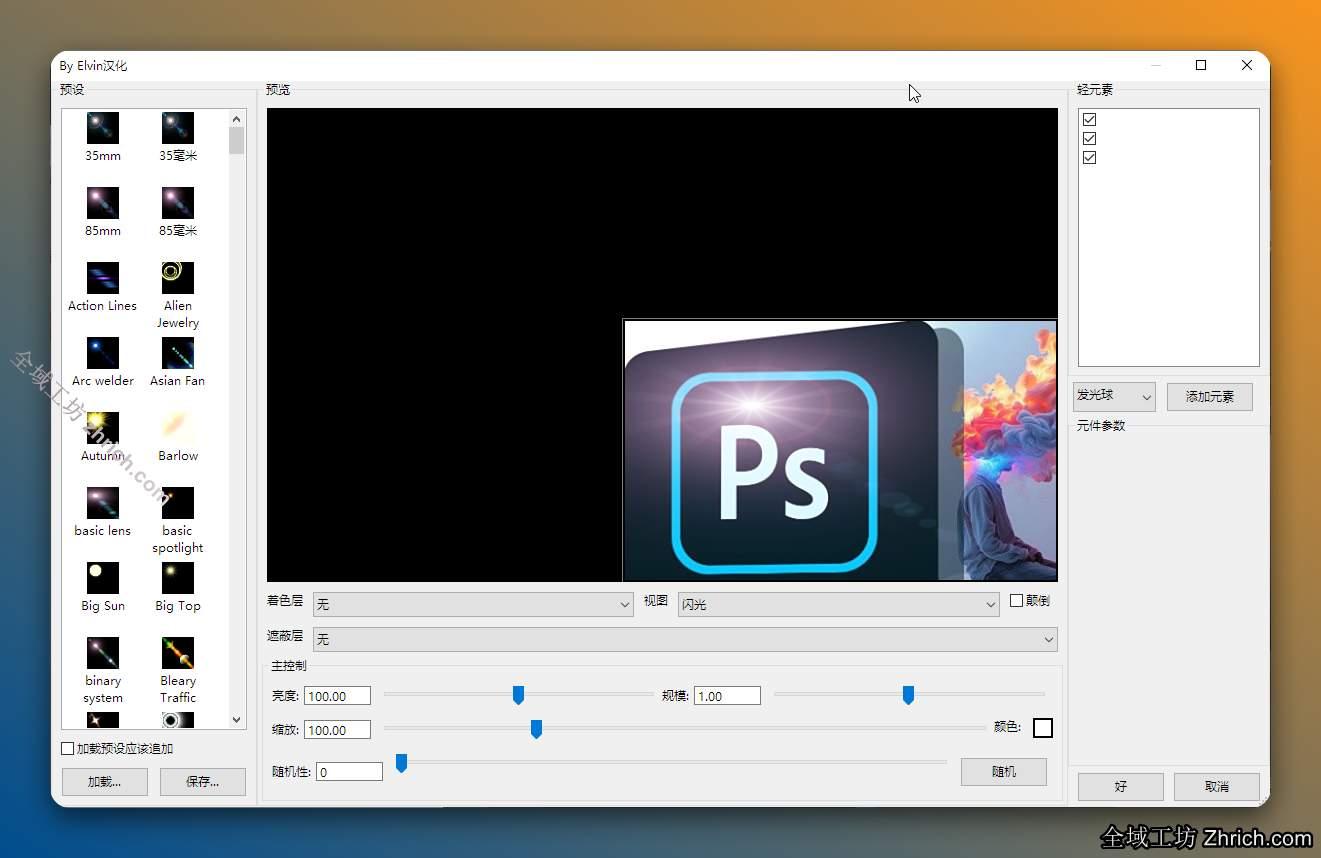Image resolution: width=1321 pixels, height=858 pixels.
Task: Open the 着色层 dropdown
Action: pos(473,604)
